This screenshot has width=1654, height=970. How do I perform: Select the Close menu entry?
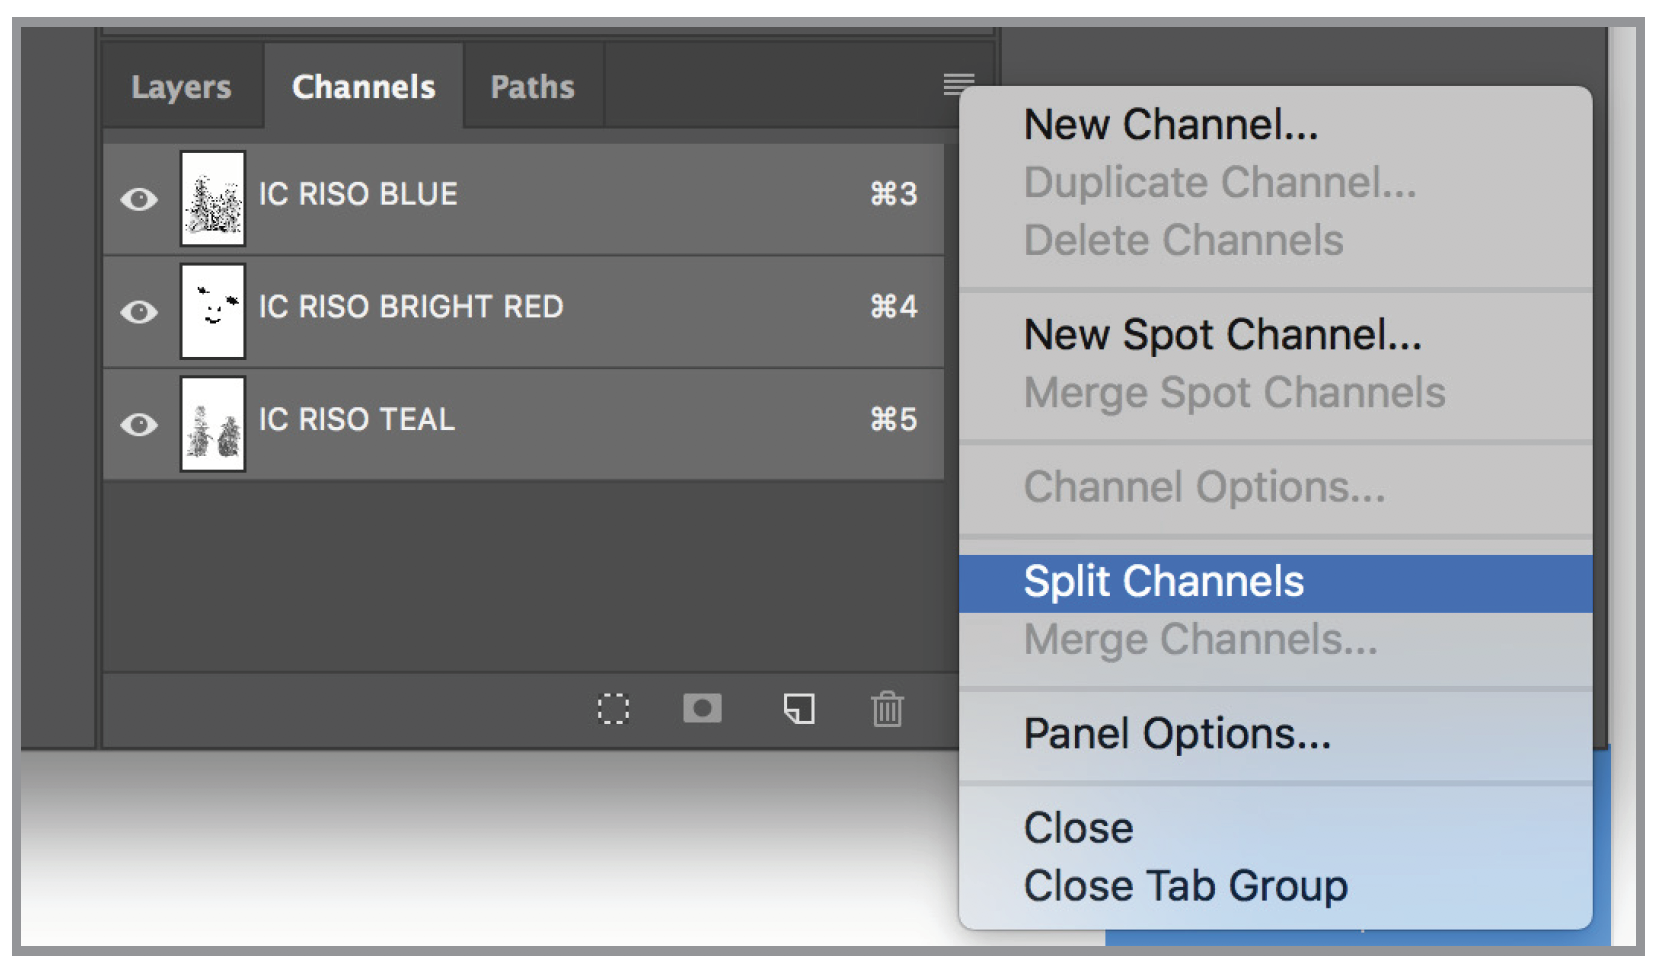tap(1078, 828)
